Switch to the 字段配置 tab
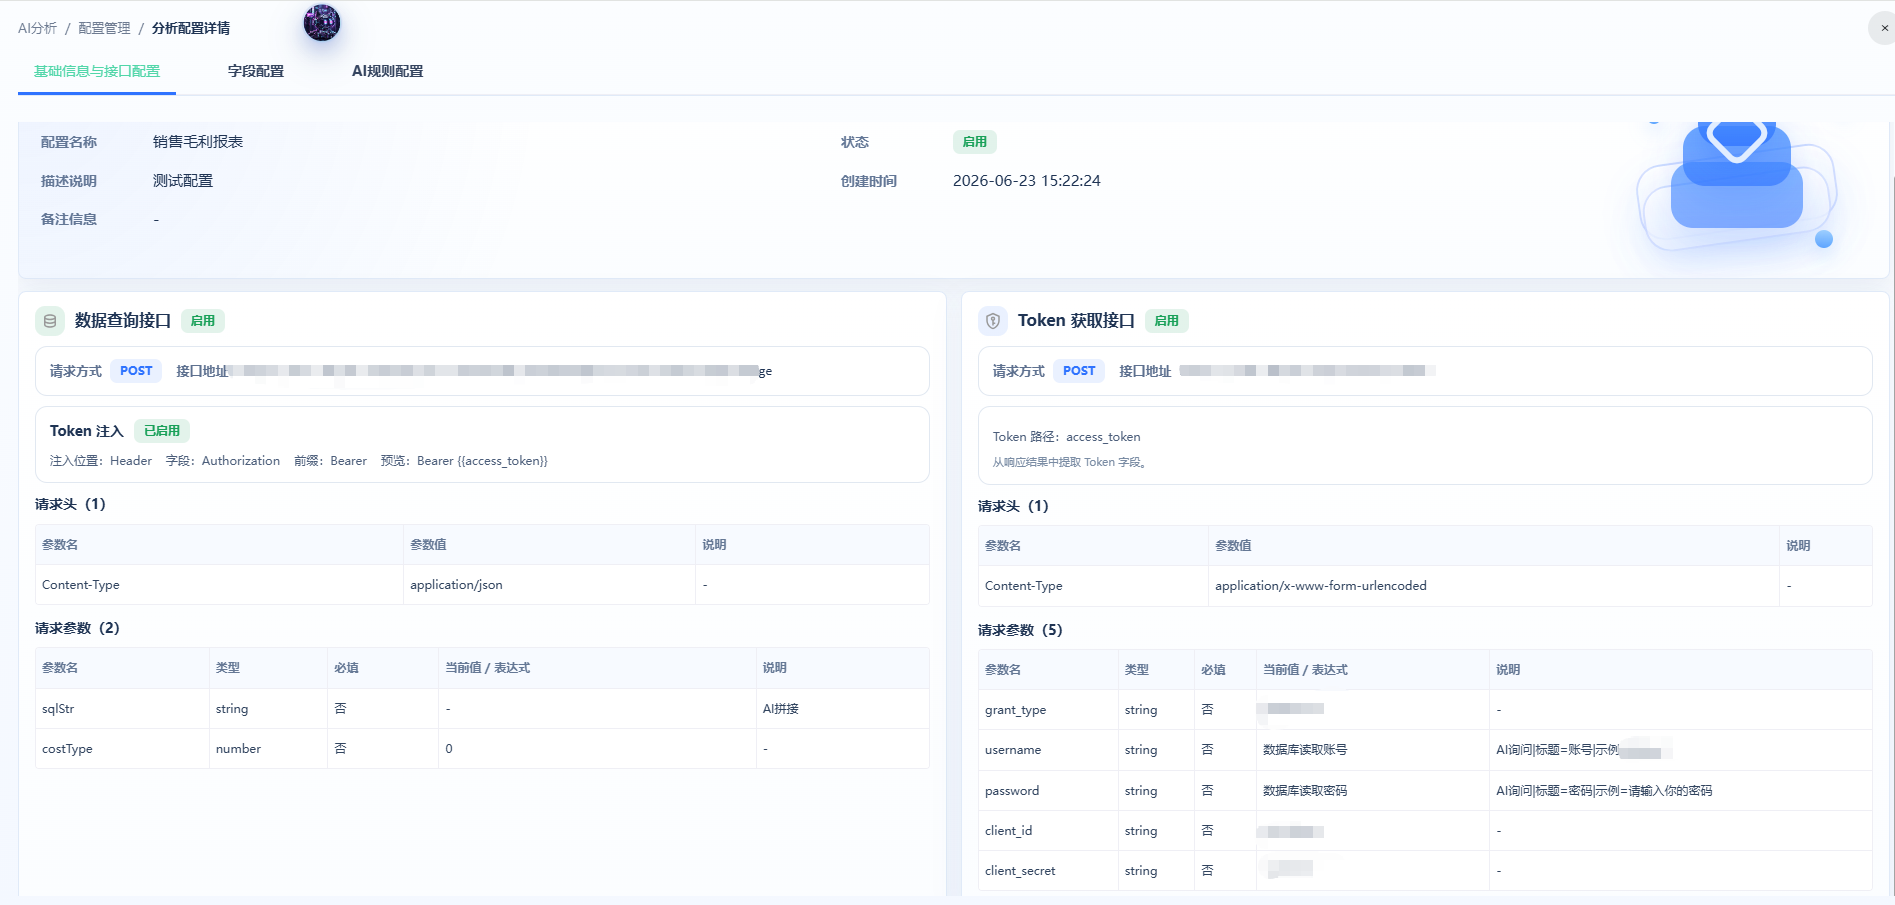The width and height of the screenshot is (1895, 905). tap(256, 71)
